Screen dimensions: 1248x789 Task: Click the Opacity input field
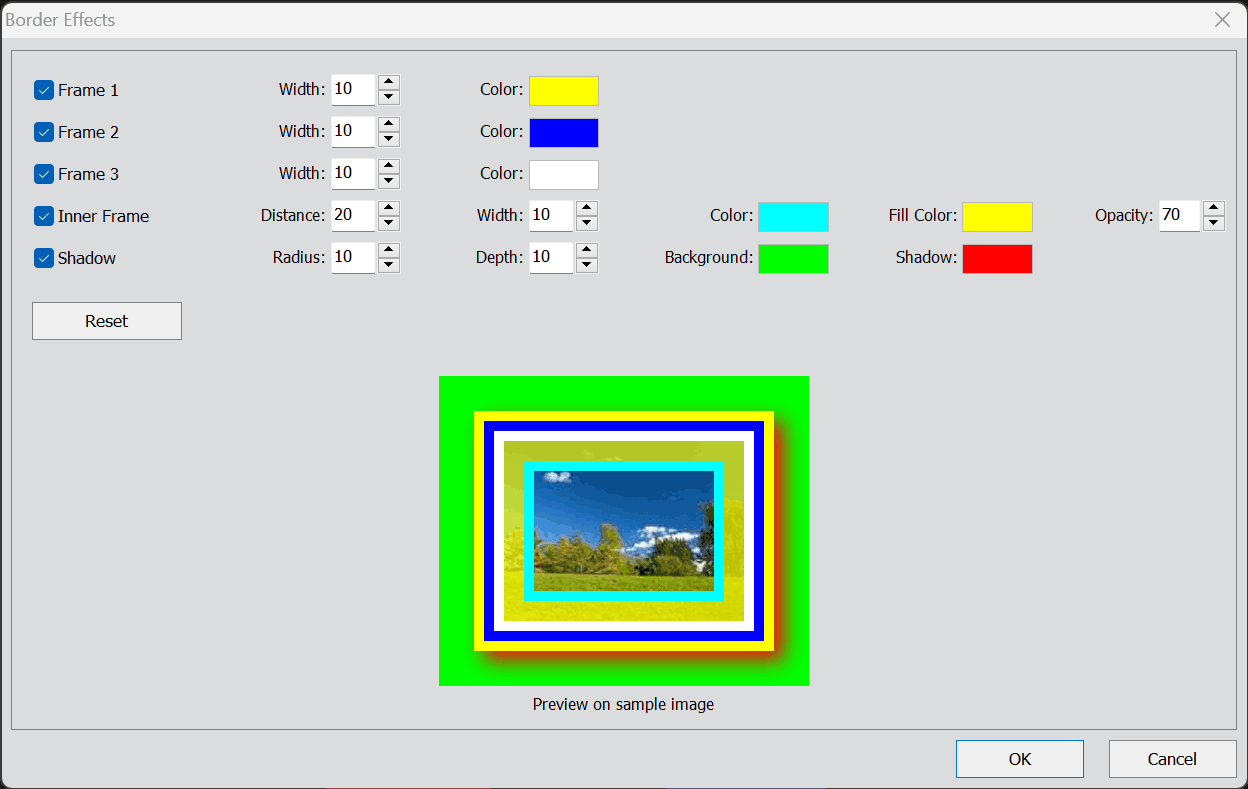coord(1180,216)
